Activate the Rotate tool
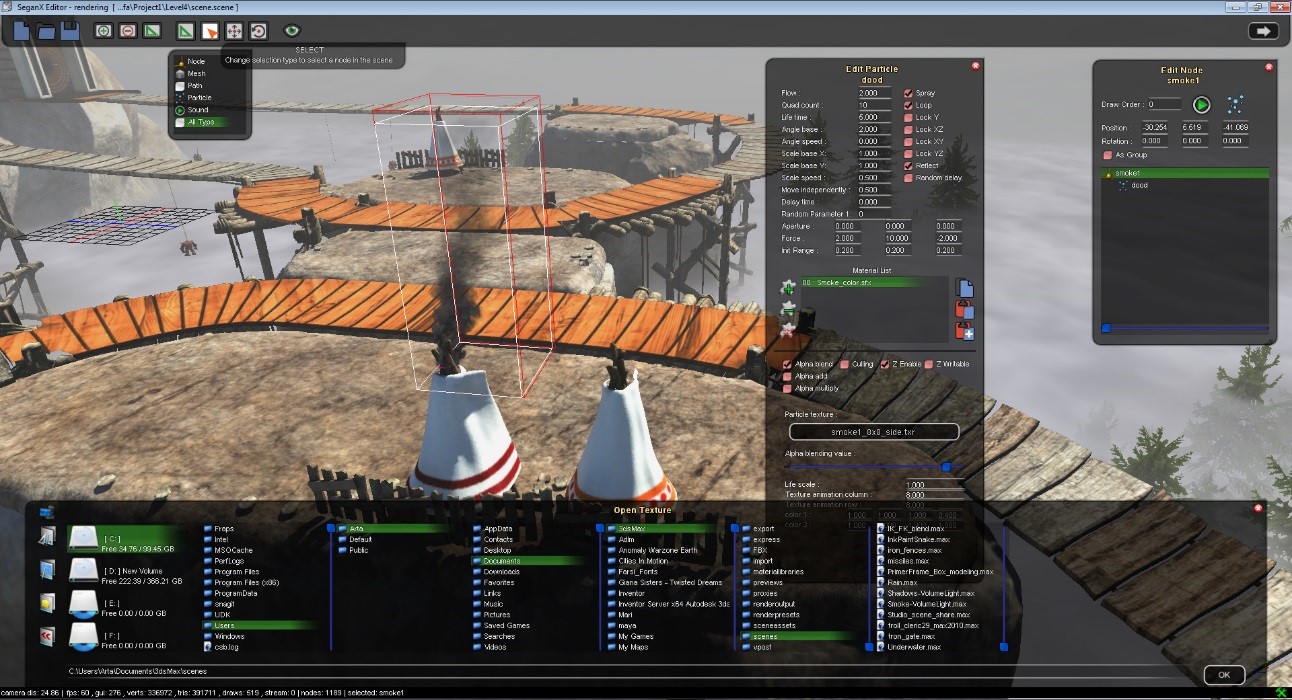This screenshot has width=1292, height=700. click(258, 31)
